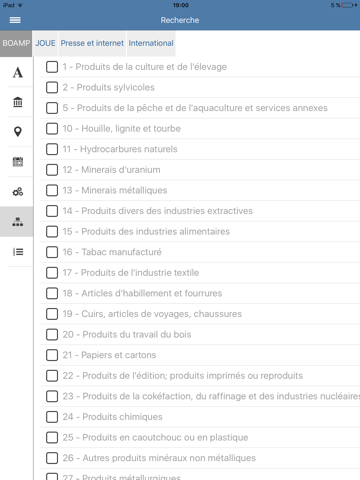The width and height of the screenshot is (360, 480).
Task: Check '26 - Autres produits minéraux non métalliques'
Action: tap(52, 458)
